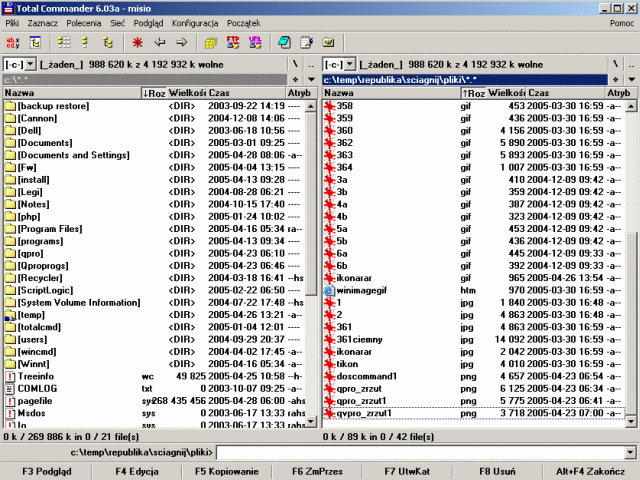Open the notepad editor toolbar icon
Image resolution: width=640 pixels, height=480 pixels.
pos(306,42)
